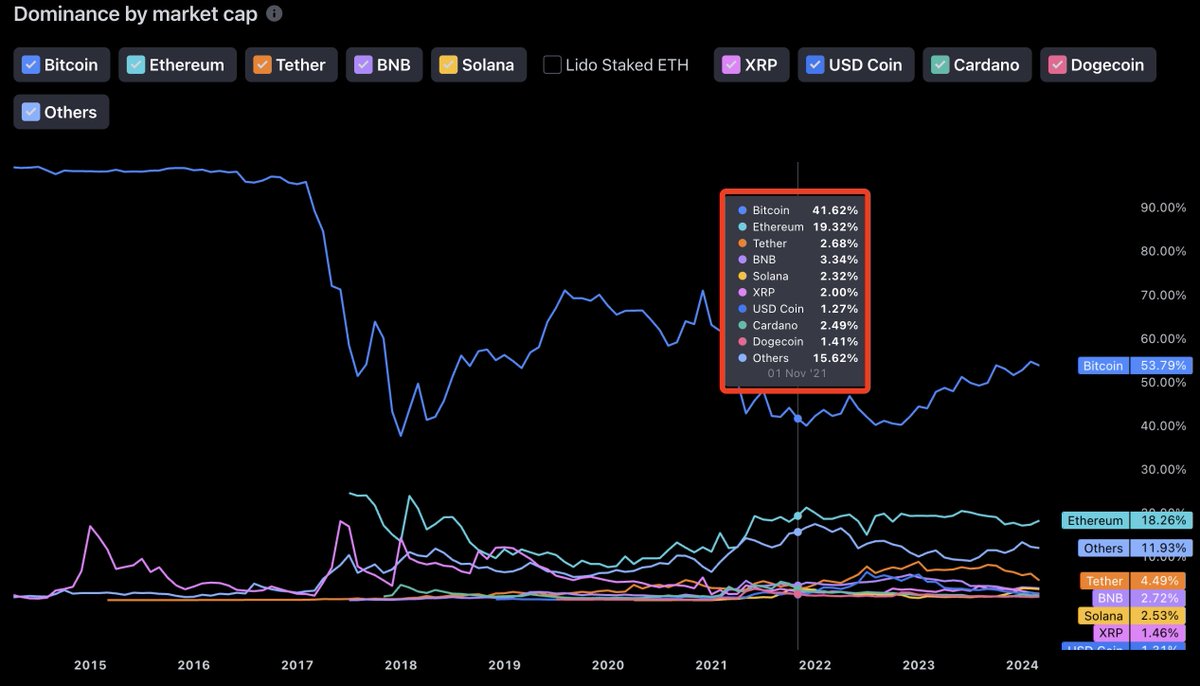
Task: Toggle the Others series checkbox
Action: (31, 112)
